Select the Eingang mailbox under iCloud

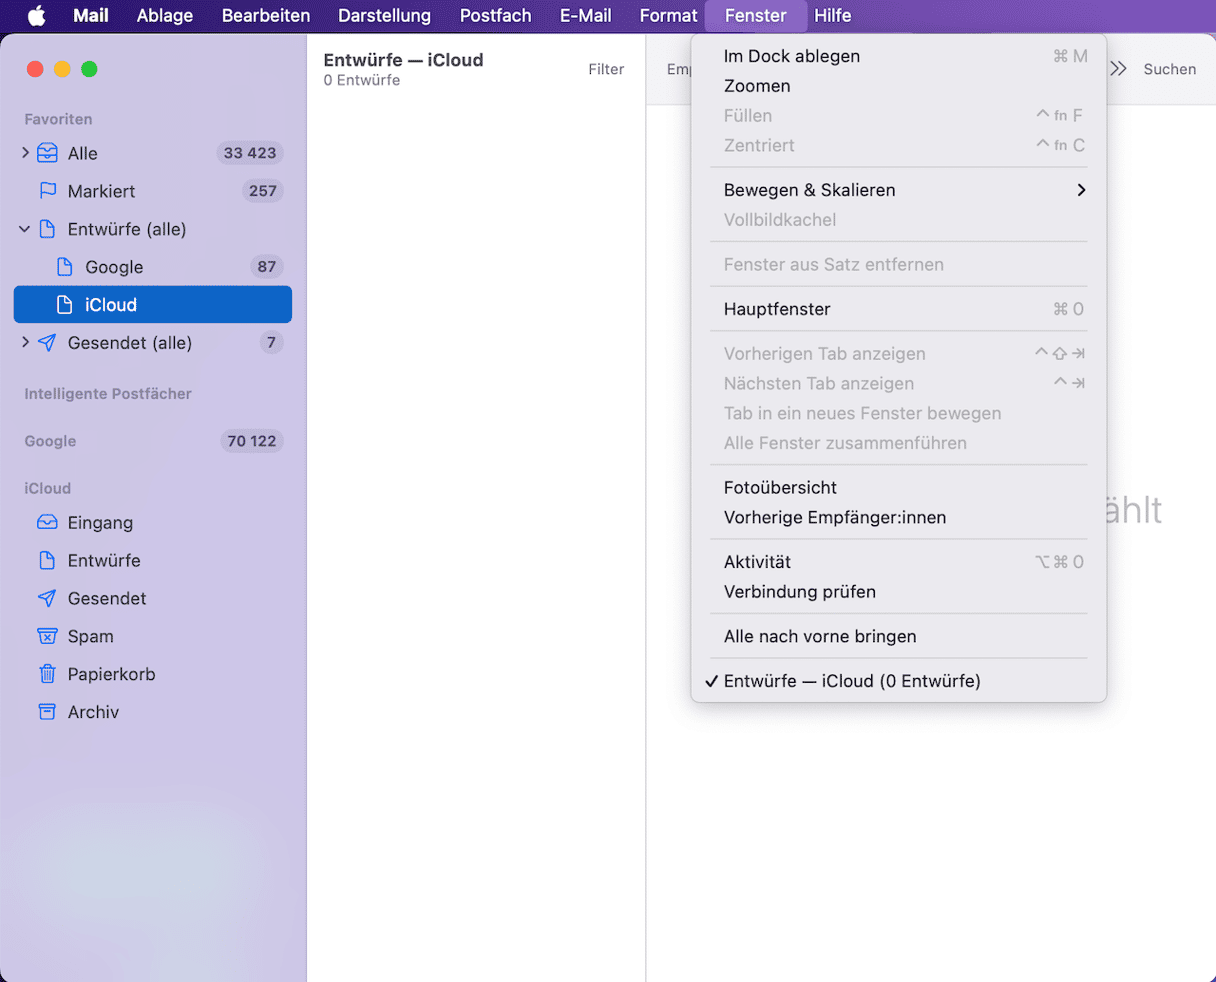pyautogui.click(x=153, y=523)
